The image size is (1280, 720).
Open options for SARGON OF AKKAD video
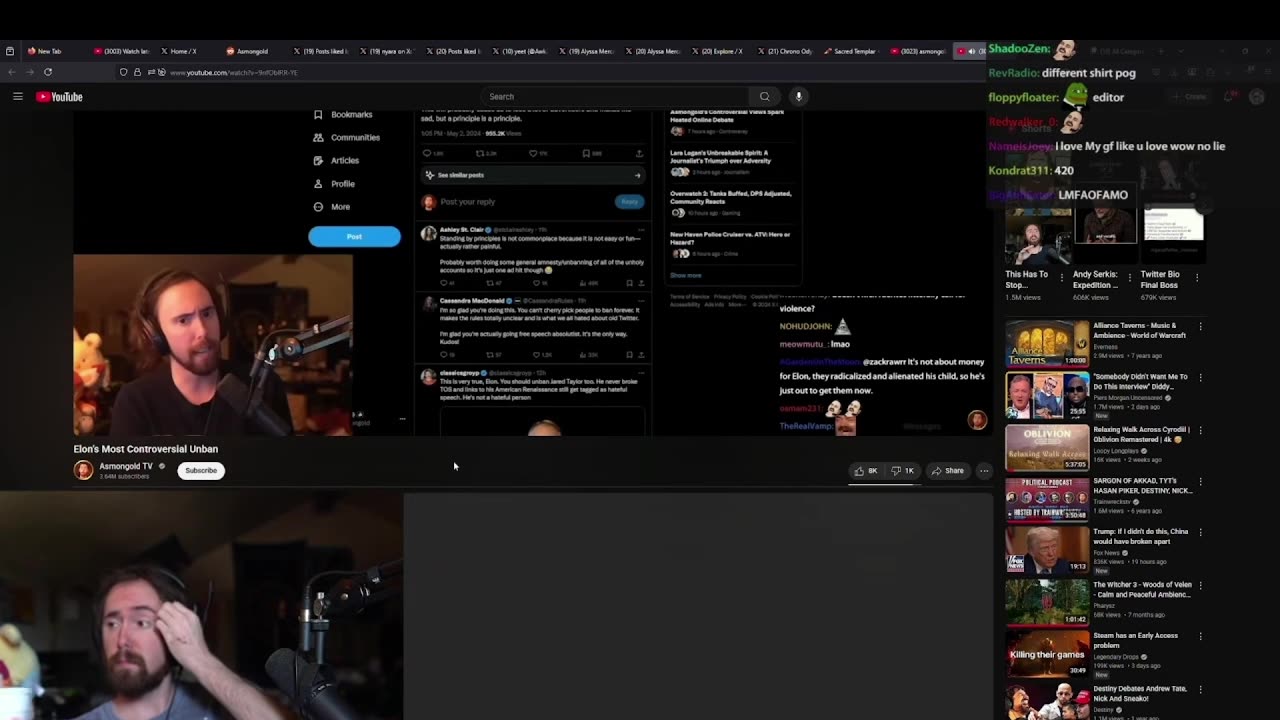coord(1201,482)
